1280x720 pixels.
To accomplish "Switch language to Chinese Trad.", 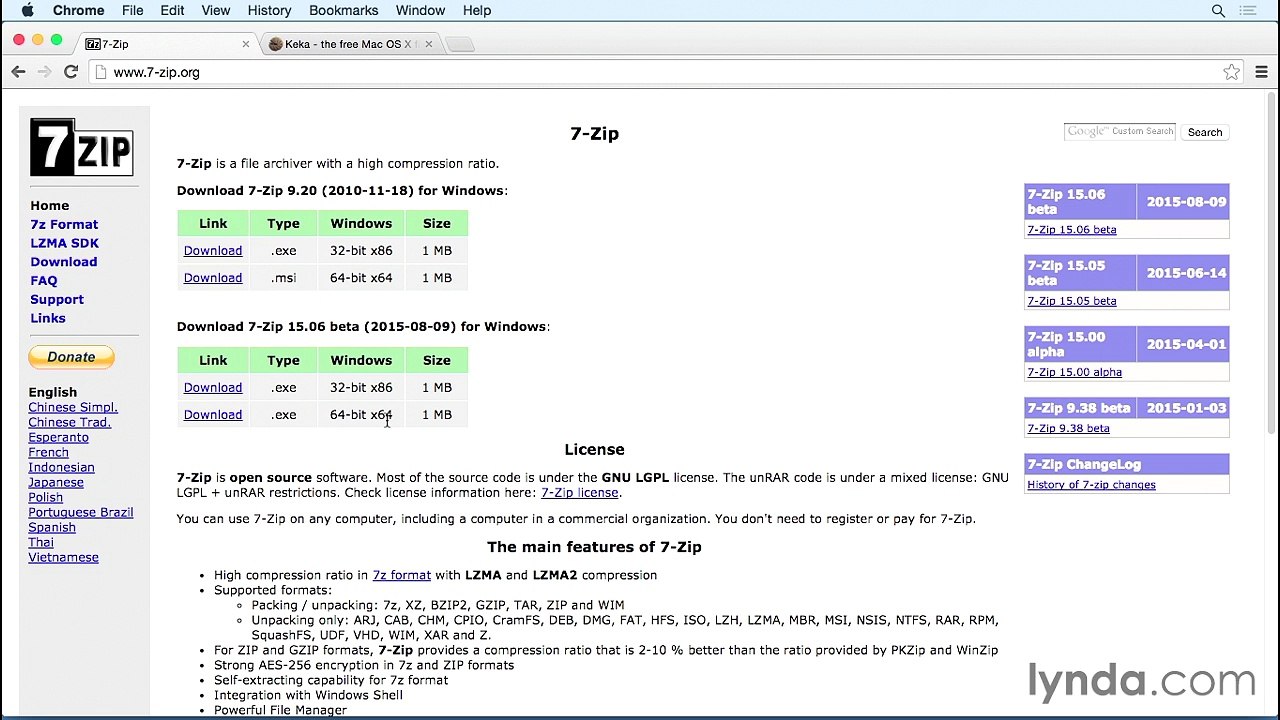I will 70,422.
